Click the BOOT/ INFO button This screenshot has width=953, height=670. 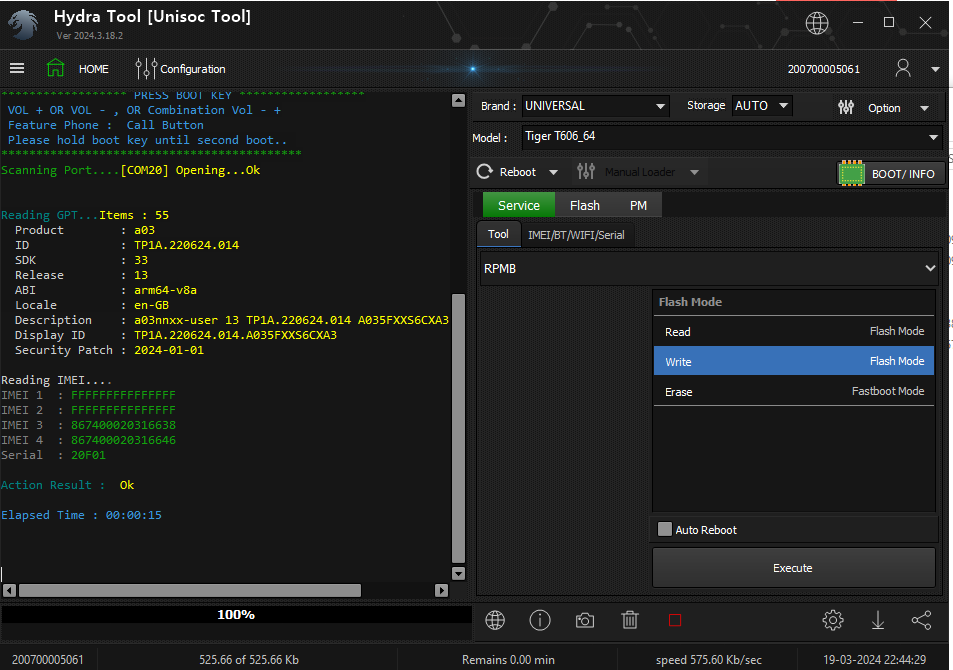coord(891,174)
